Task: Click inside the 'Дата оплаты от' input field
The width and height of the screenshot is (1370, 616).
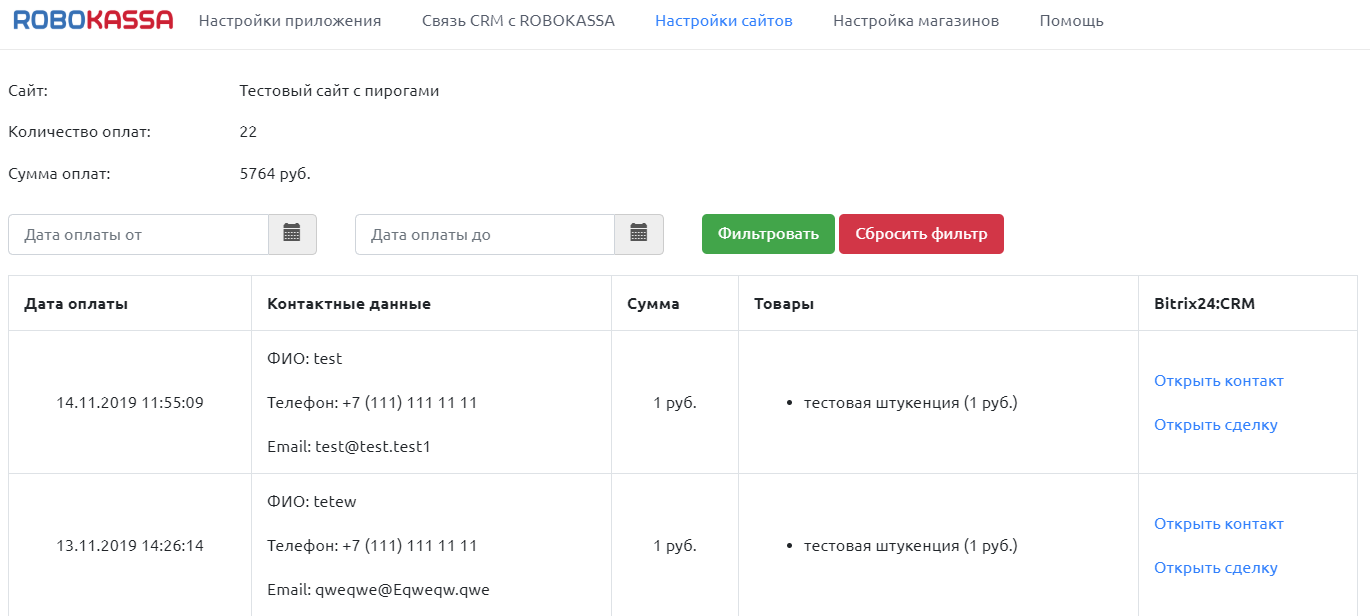Action: point(140,234)
